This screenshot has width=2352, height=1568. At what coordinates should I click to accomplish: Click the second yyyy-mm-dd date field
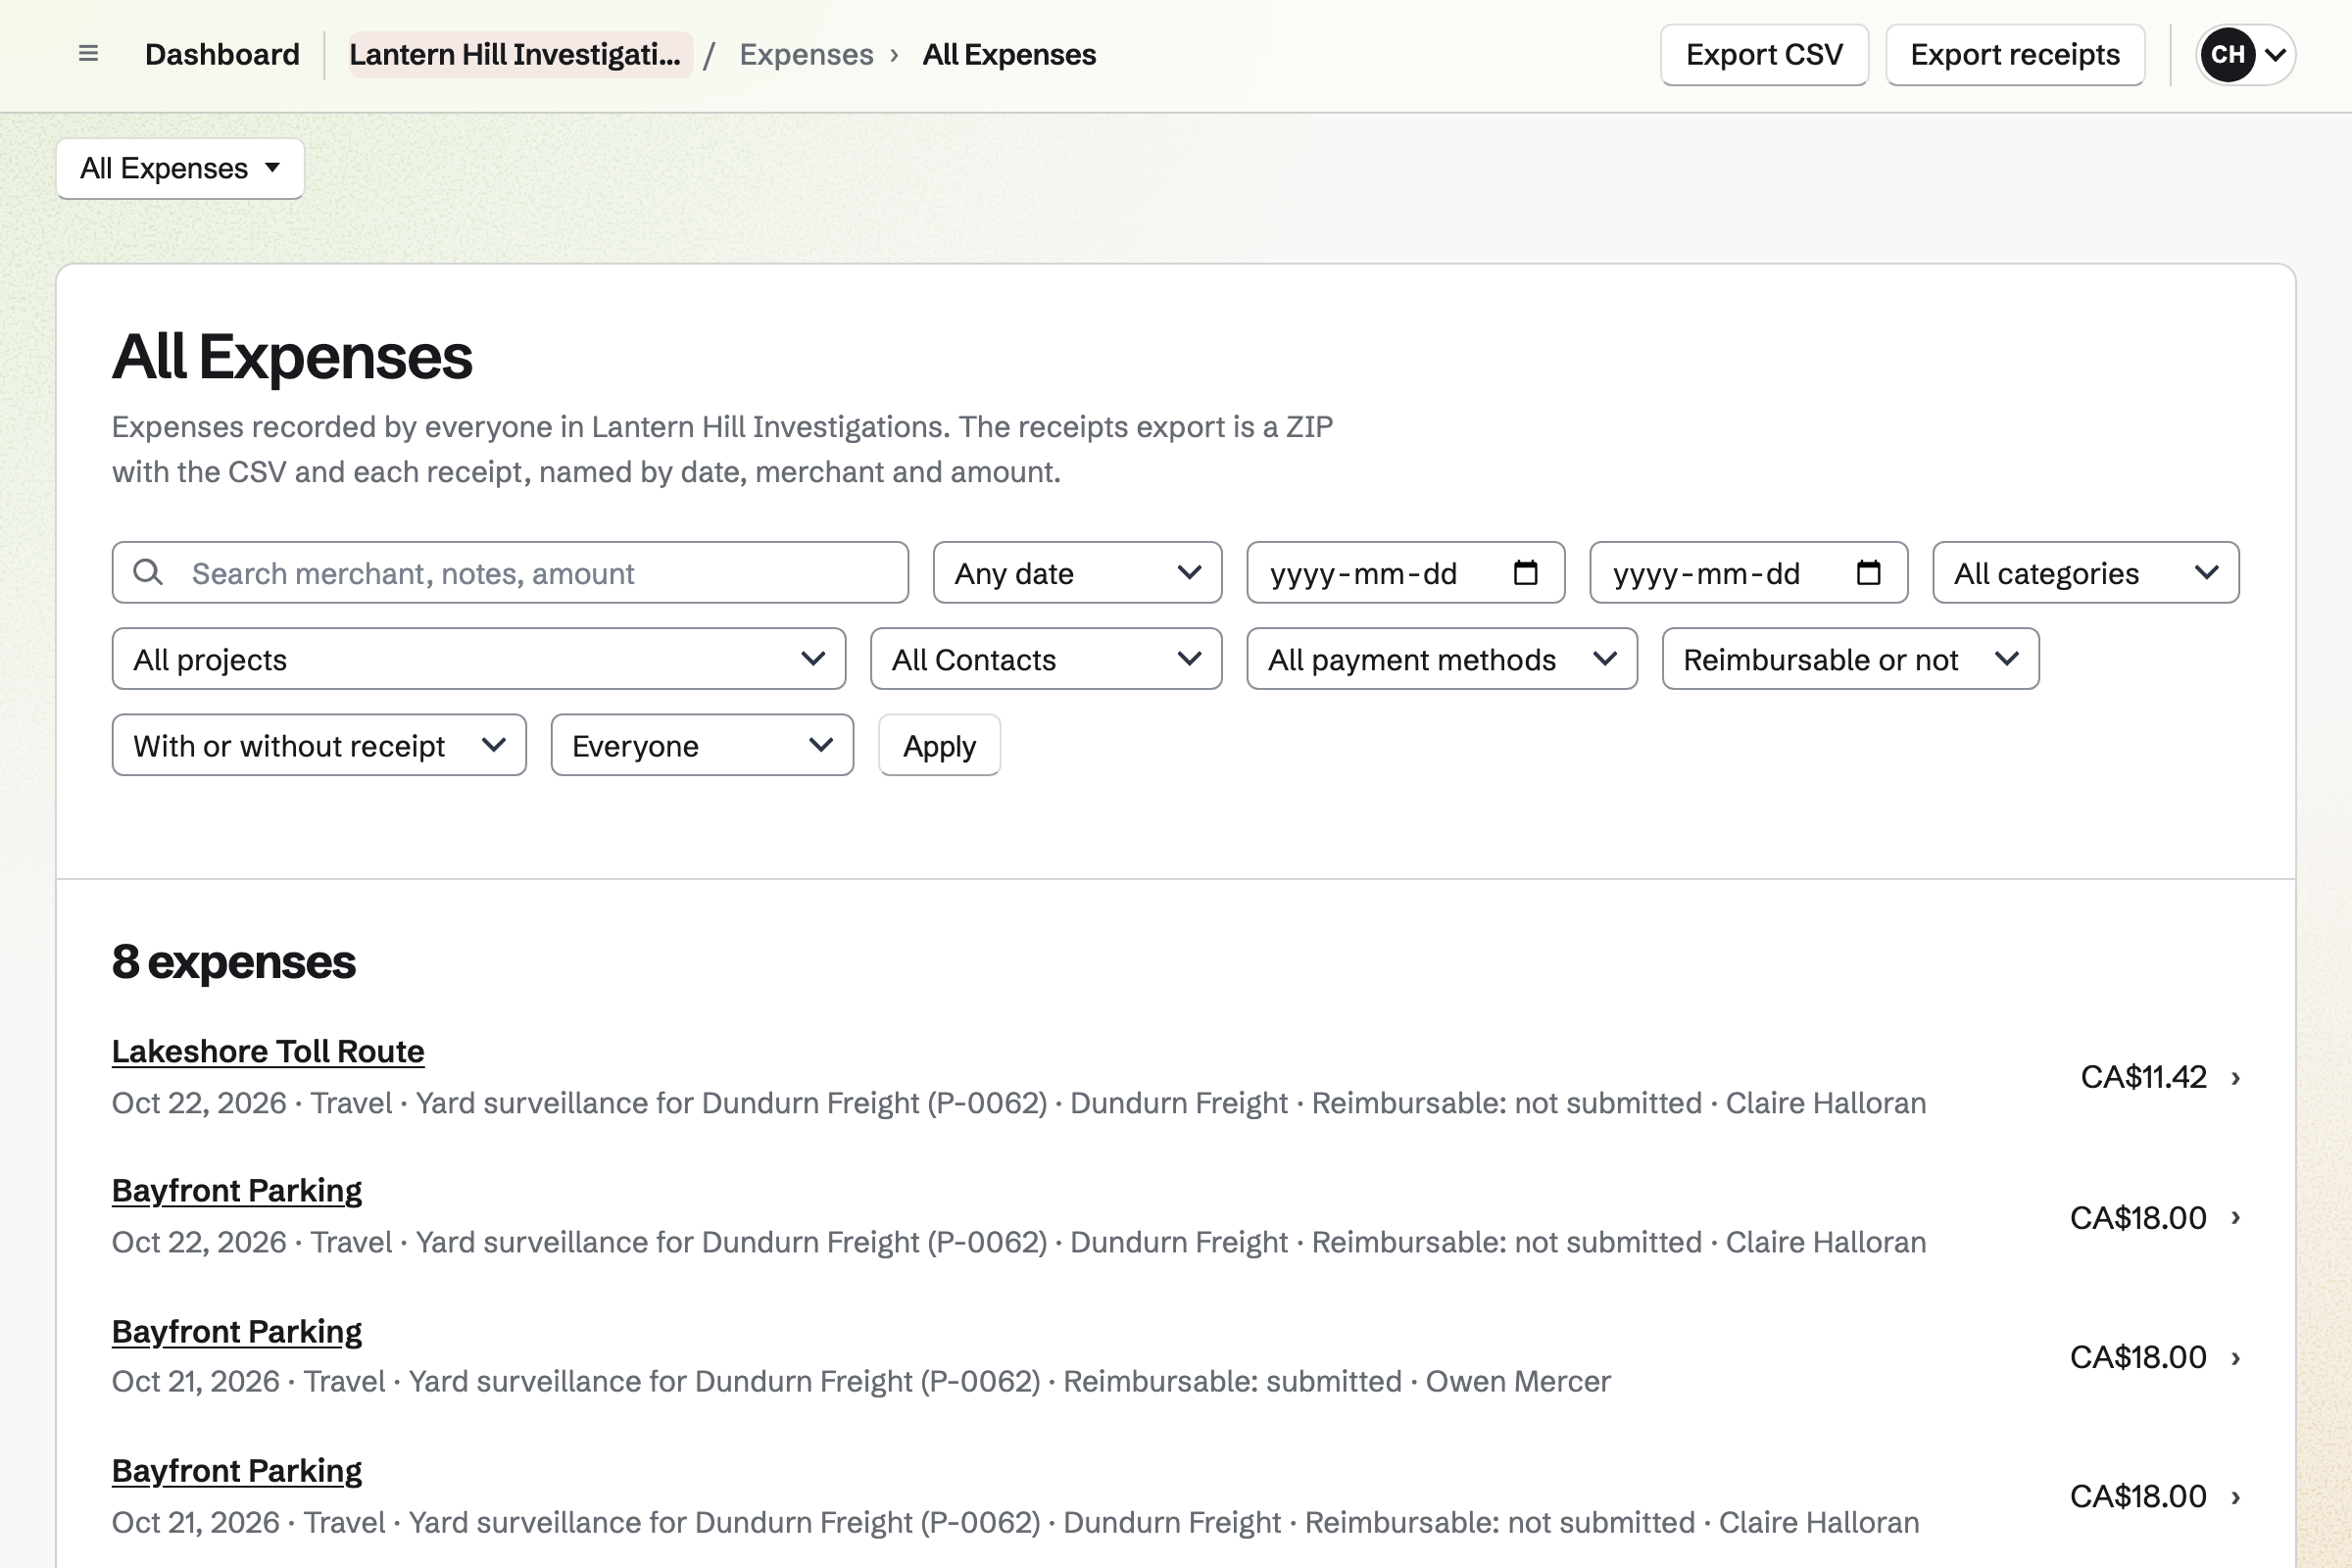point(1748,573)
